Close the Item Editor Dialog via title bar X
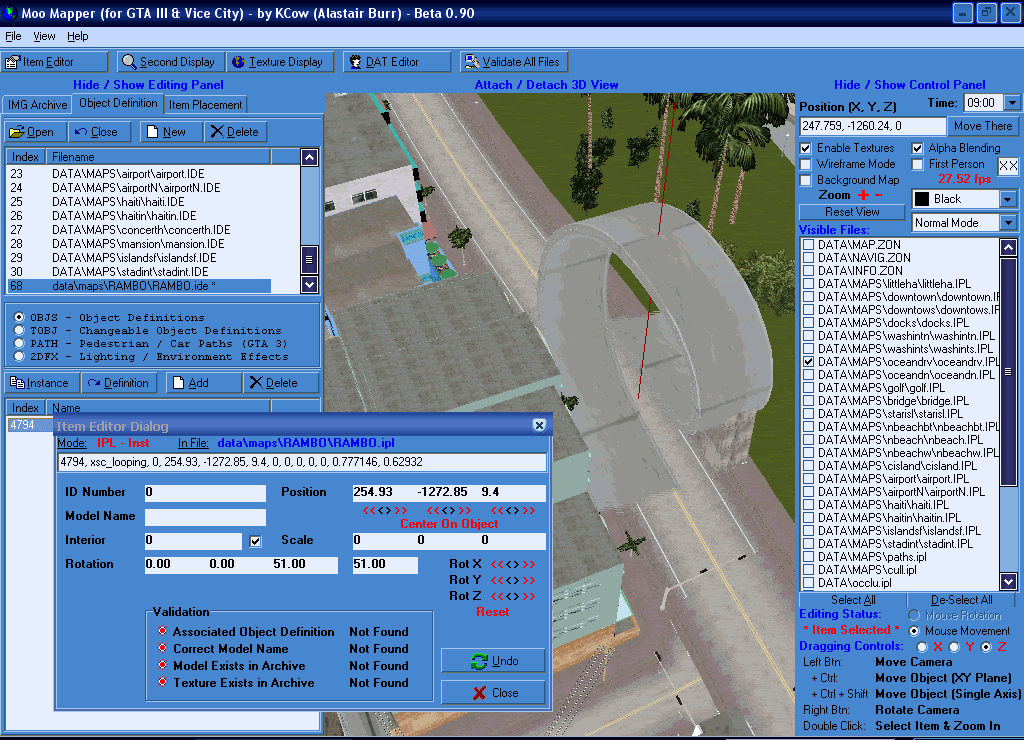The width and height of the screenshot is (1024, 740). [x=539, y=425]
